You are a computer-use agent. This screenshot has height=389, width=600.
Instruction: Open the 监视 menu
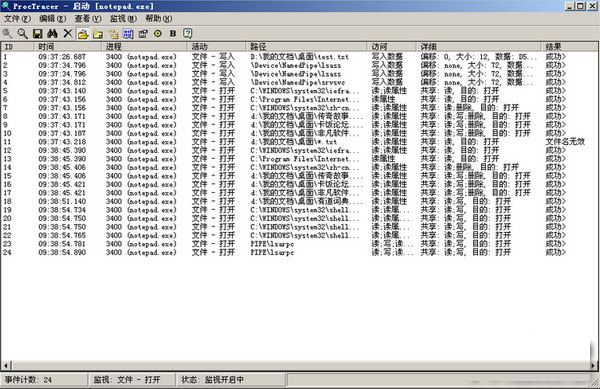click(x=123, y=18)
